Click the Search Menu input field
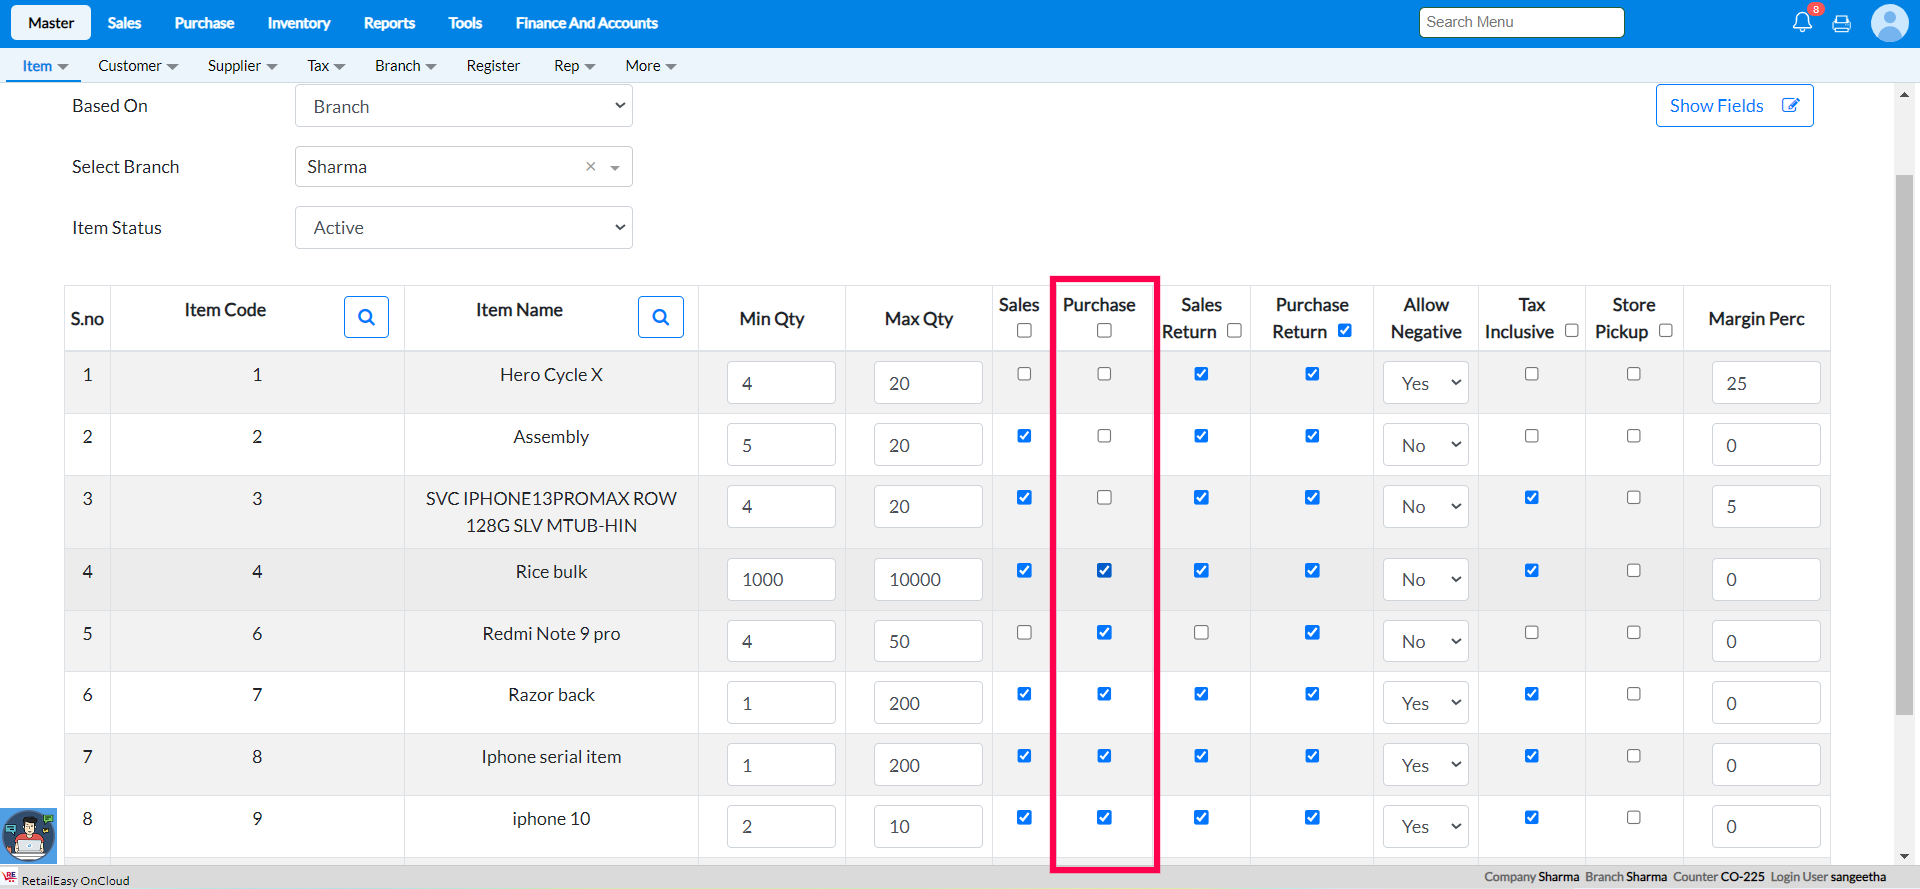The height and width of the screenshot is (889, 1920). tap(1520, 22)
